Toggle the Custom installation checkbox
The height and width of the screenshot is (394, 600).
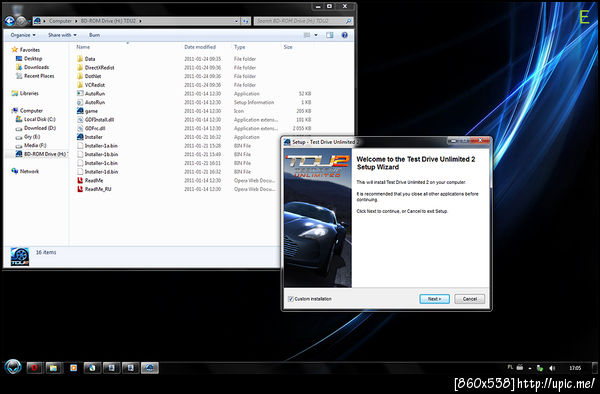291,299
